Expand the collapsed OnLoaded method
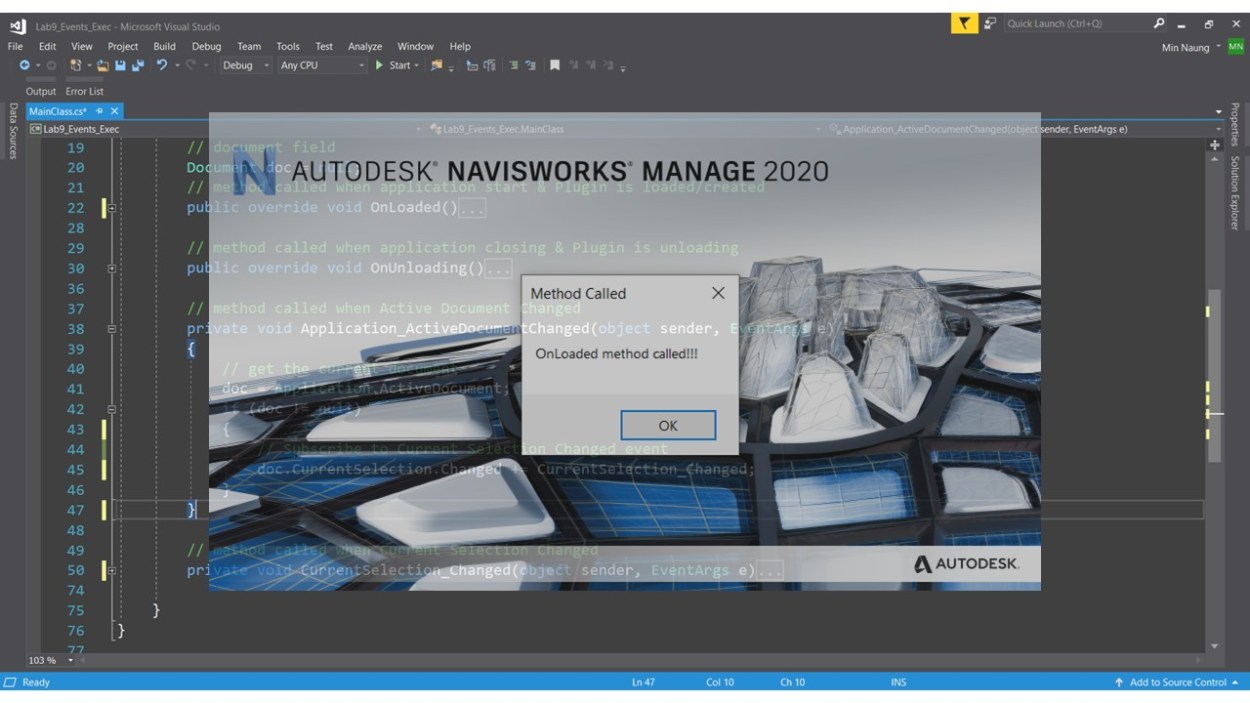Screen dimensions: 1250x703 tap(112, 208)
